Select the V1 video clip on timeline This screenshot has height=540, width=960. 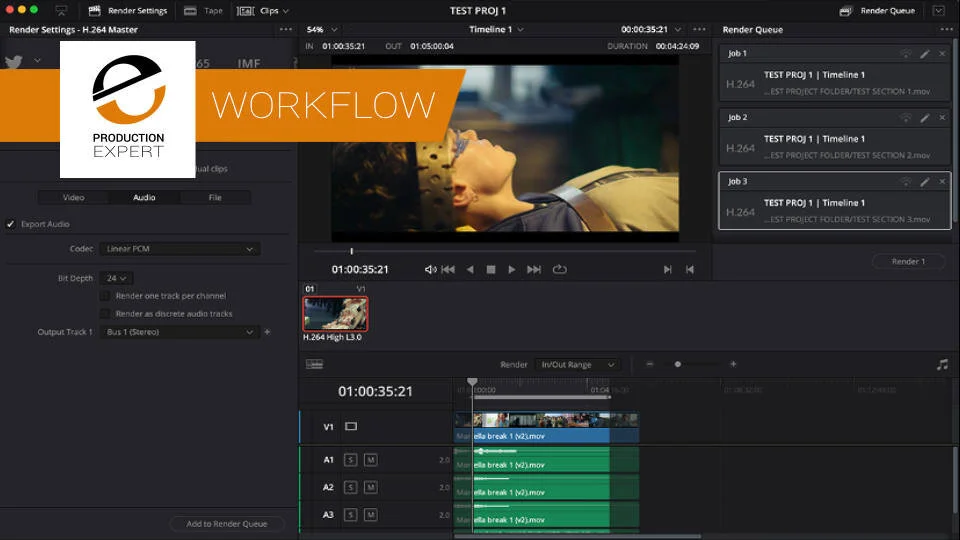[x=546, y=427]
